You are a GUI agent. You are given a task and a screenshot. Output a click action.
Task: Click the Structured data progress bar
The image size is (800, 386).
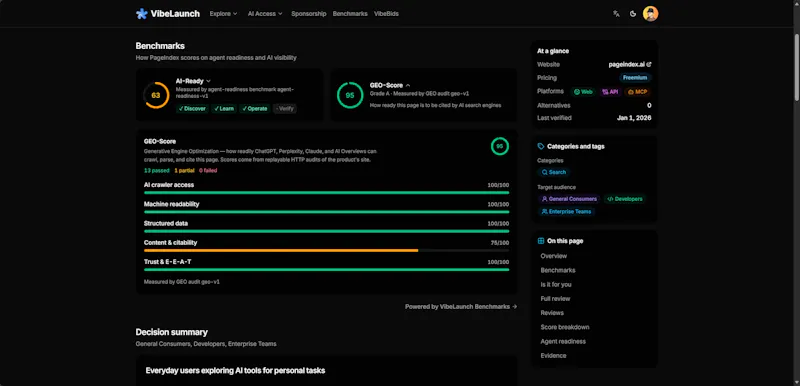327,231
